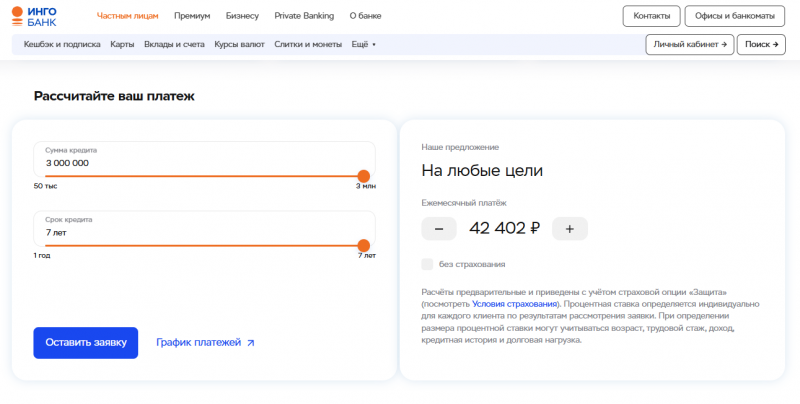The width and height of the screenshot is (800, 404).
Task: Open 'Личный кабинет' login
Action: [690, 45]
